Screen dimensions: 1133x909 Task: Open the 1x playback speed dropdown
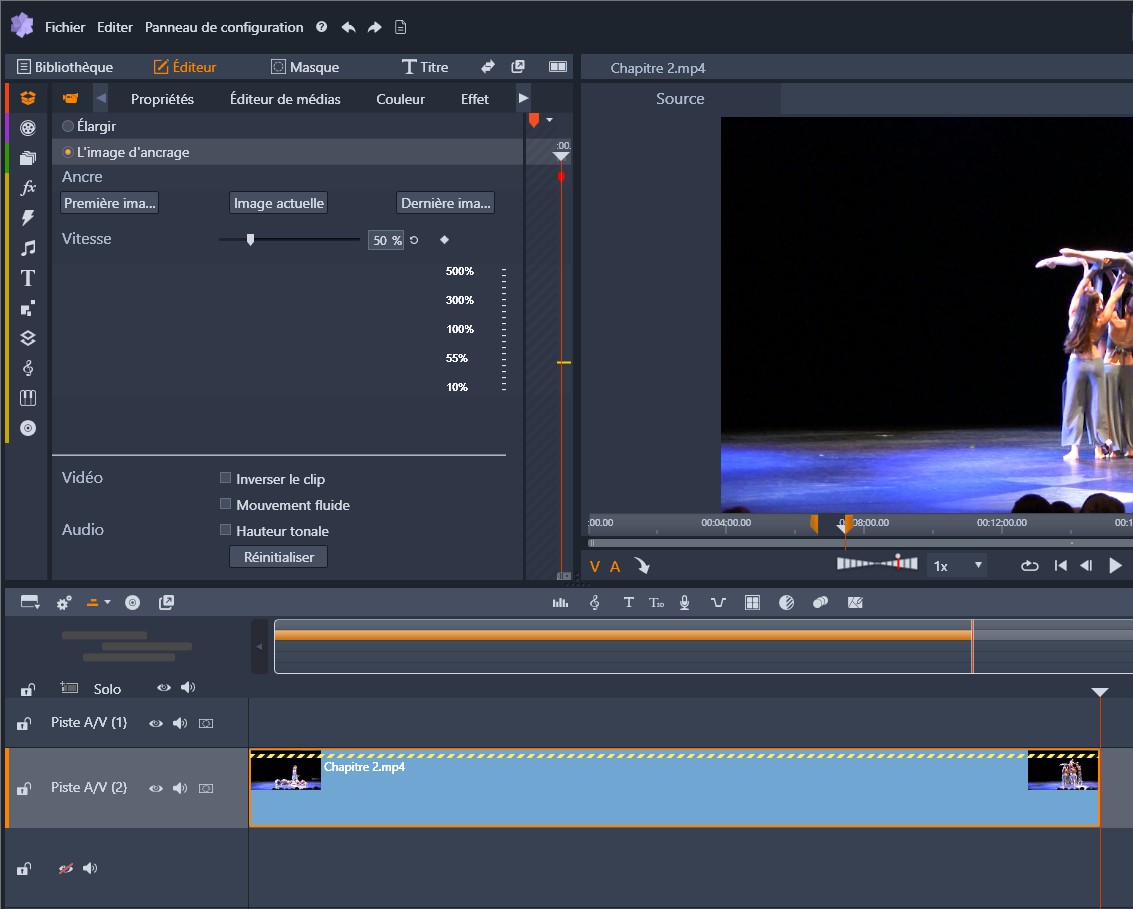(x=958, y=566)
